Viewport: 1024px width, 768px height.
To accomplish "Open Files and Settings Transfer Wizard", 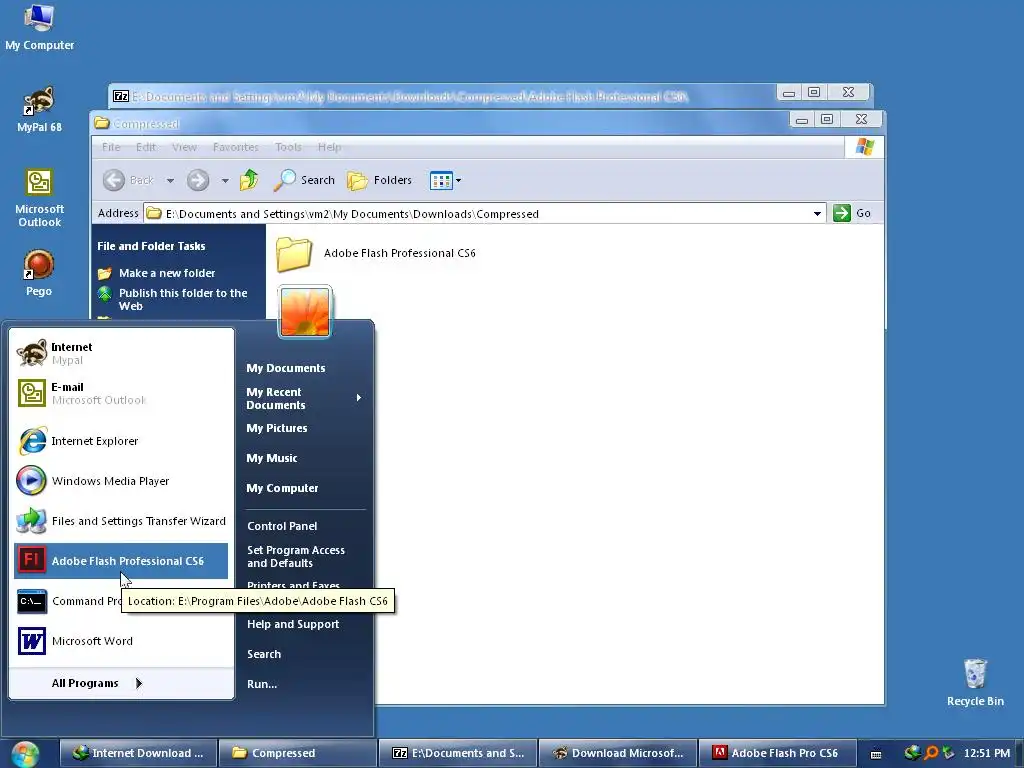I will 121,520.
